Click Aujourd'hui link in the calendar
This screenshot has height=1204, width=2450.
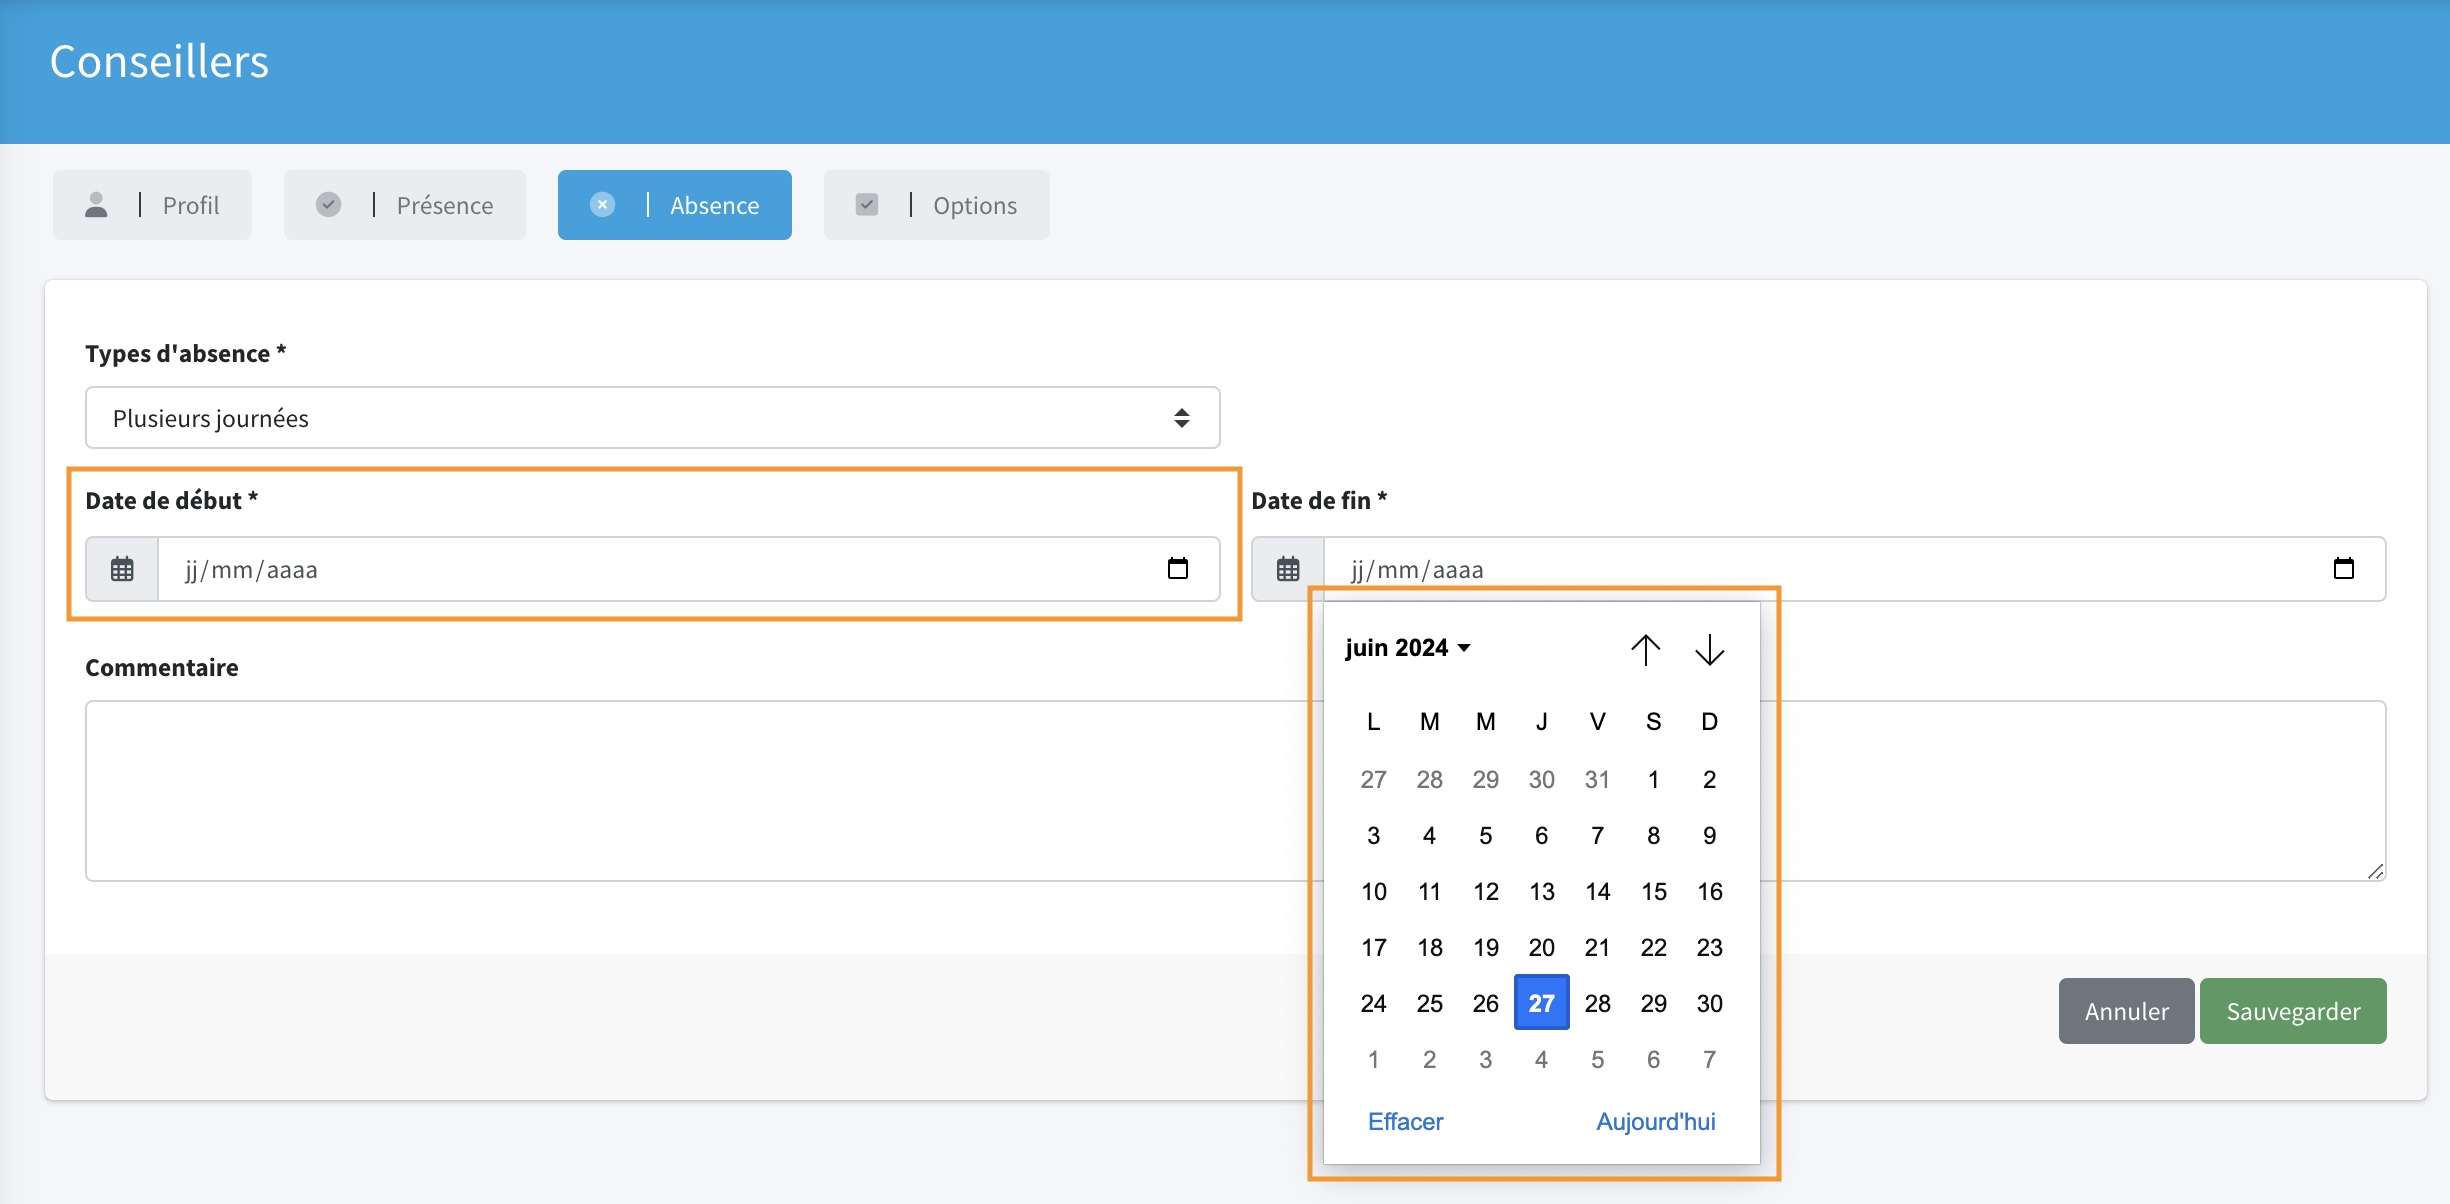pos(1655,1121)
